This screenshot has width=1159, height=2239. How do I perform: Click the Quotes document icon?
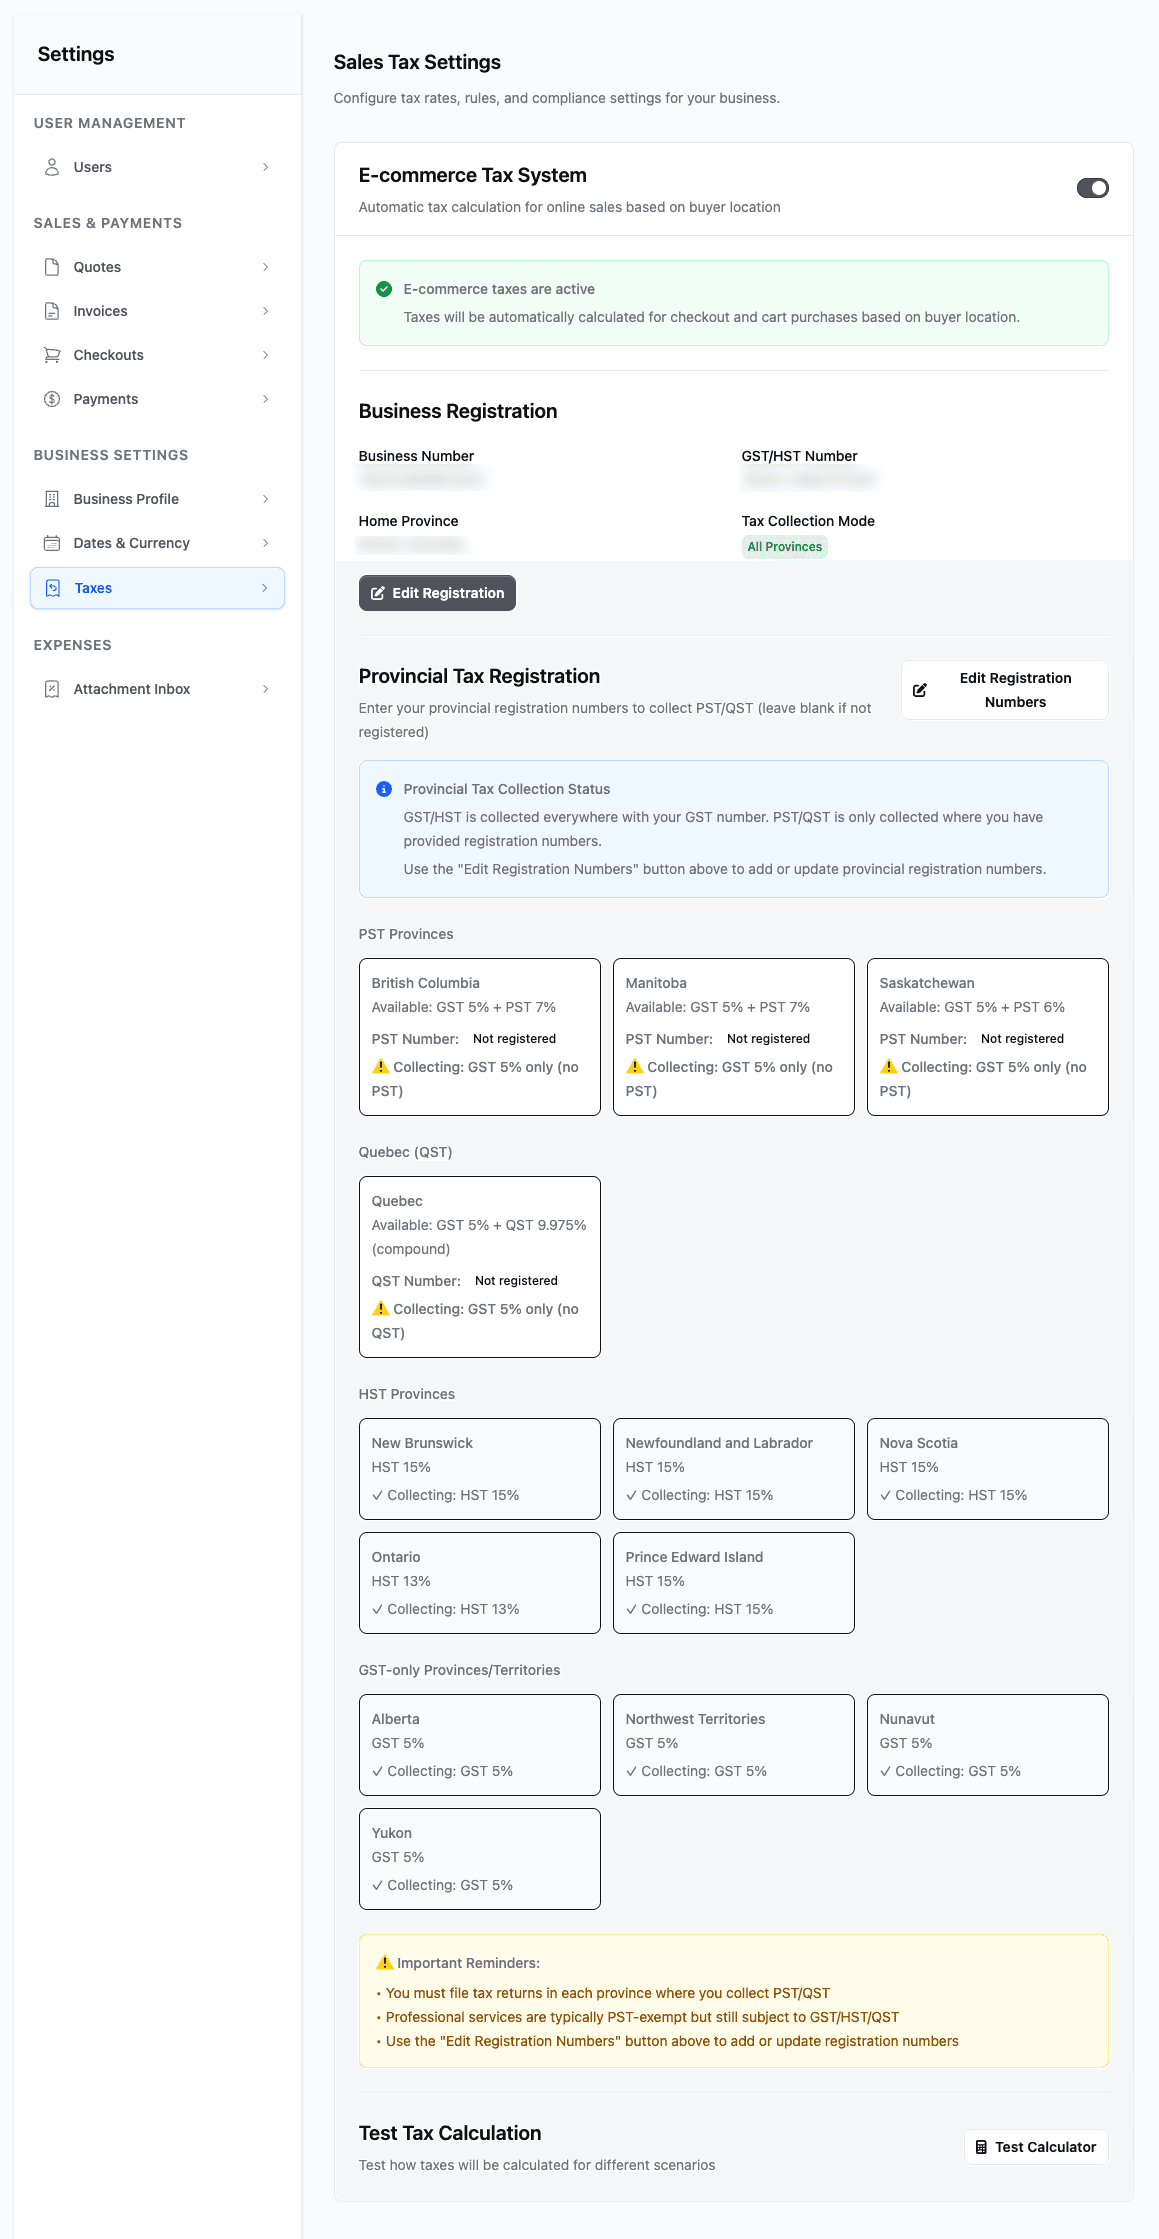(x=52, y=267)
